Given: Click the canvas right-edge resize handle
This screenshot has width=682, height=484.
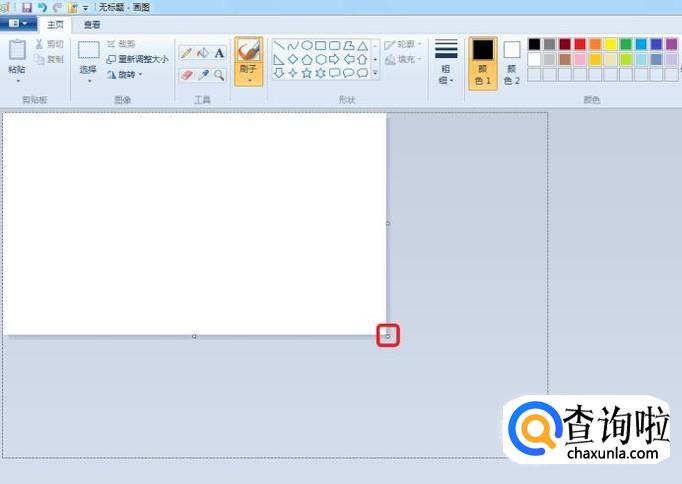Looking at the screenshot, I should click(x=388, y=224).
